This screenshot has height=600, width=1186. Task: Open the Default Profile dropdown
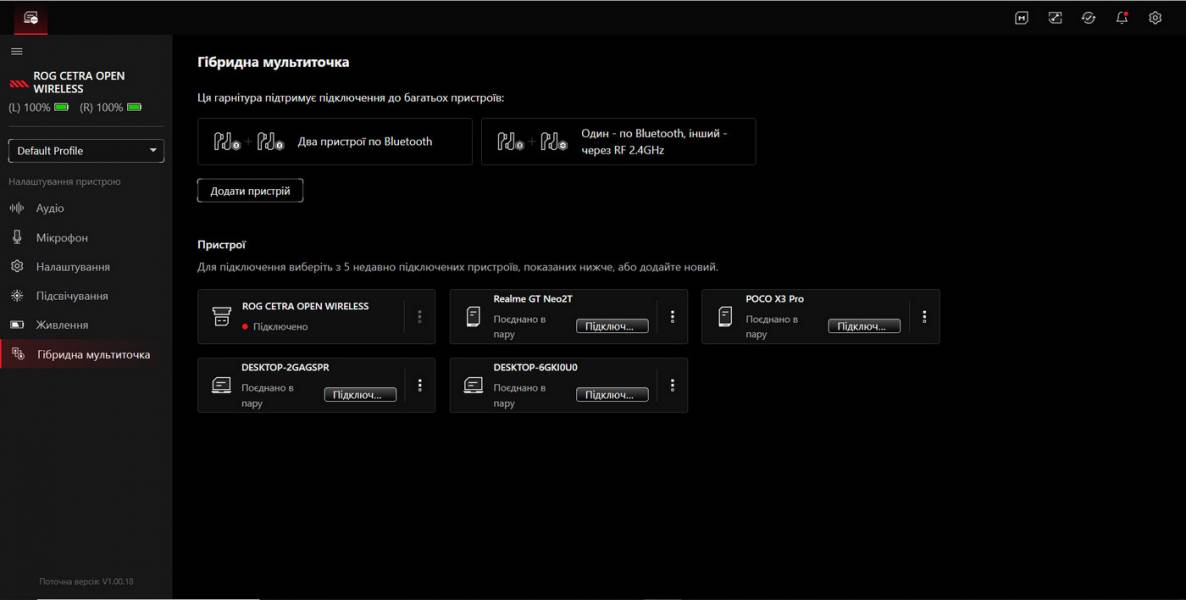tap(85, 150)
